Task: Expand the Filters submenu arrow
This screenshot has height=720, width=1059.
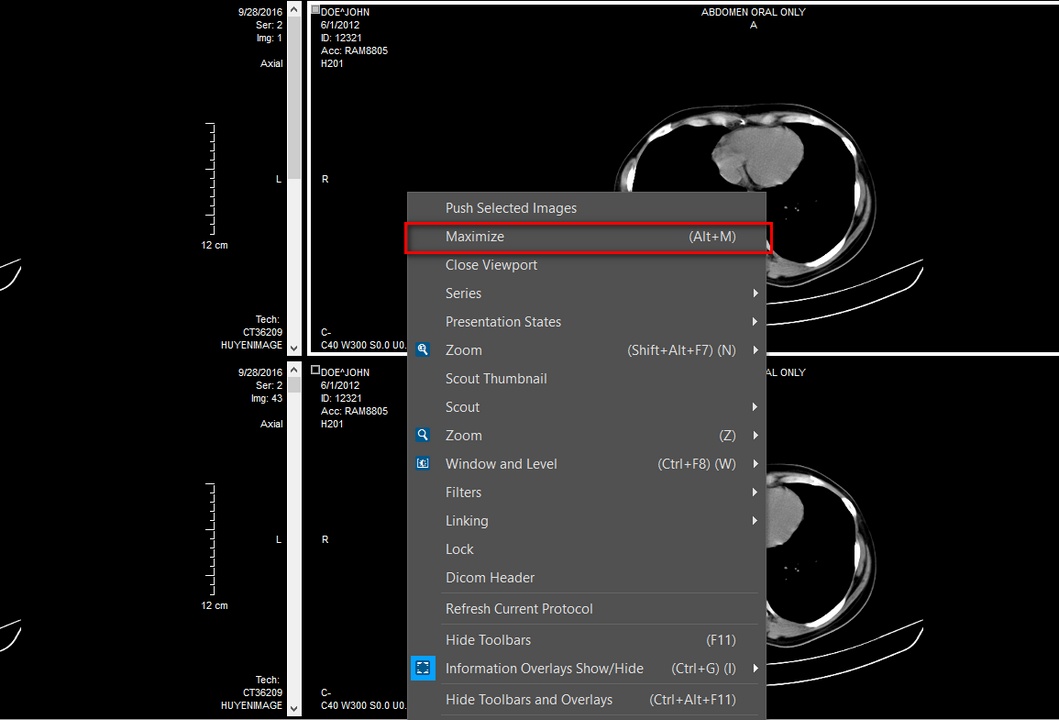Action: click(x=755, y=493)
